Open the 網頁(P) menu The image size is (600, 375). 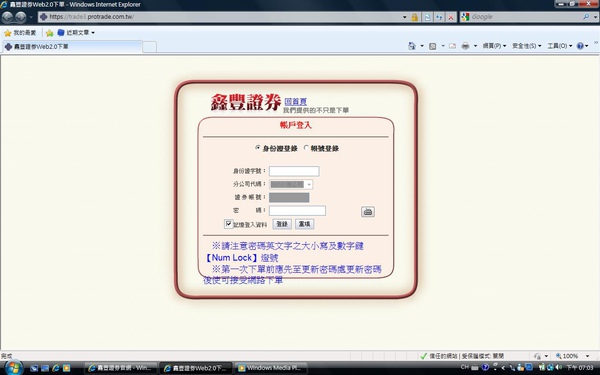click(494, 46)
